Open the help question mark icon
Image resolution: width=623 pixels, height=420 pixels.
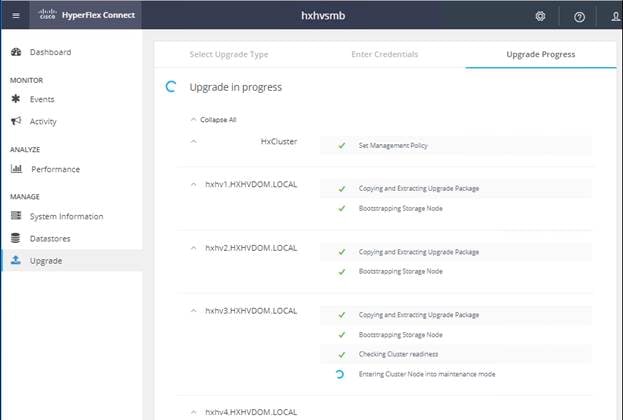tap(579, 17)
